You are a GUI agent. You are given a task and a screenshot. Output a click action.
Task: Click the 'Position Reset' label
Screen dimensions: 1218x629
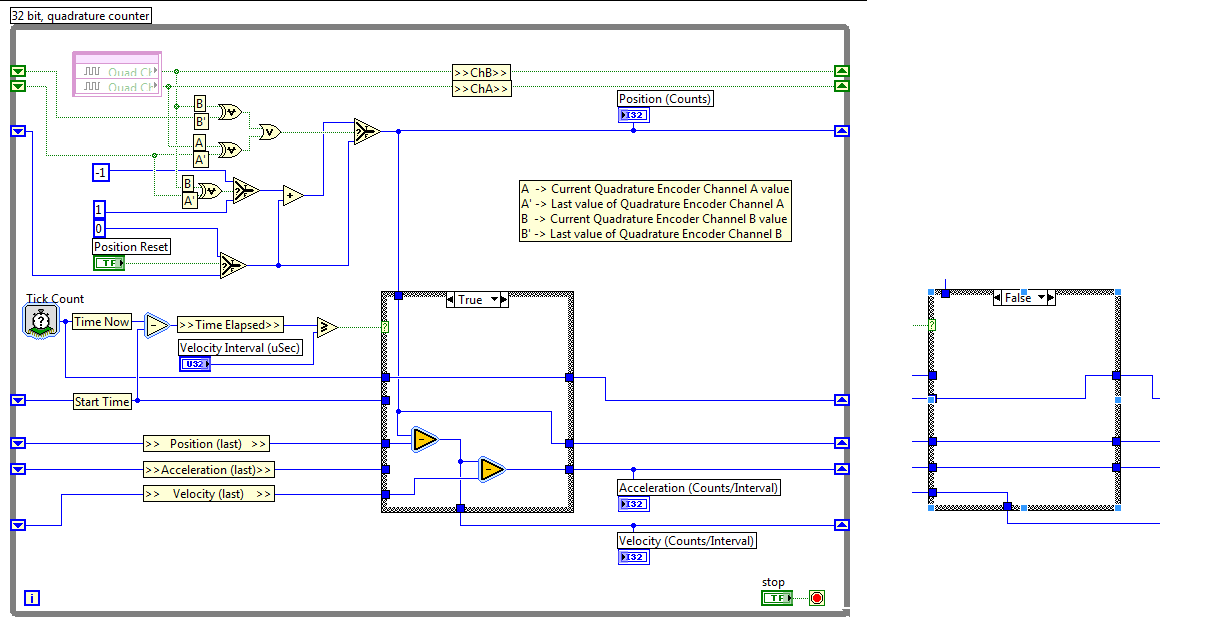[132, 247]
